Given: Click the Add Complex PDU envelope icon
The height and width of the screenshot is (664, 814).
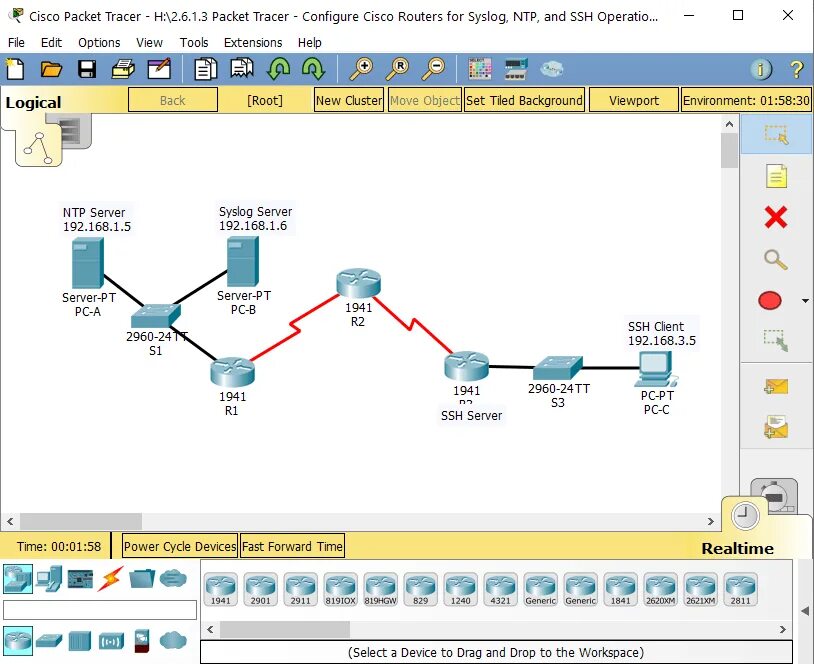Looking at the screenshot, I should [x=776, y=427].
